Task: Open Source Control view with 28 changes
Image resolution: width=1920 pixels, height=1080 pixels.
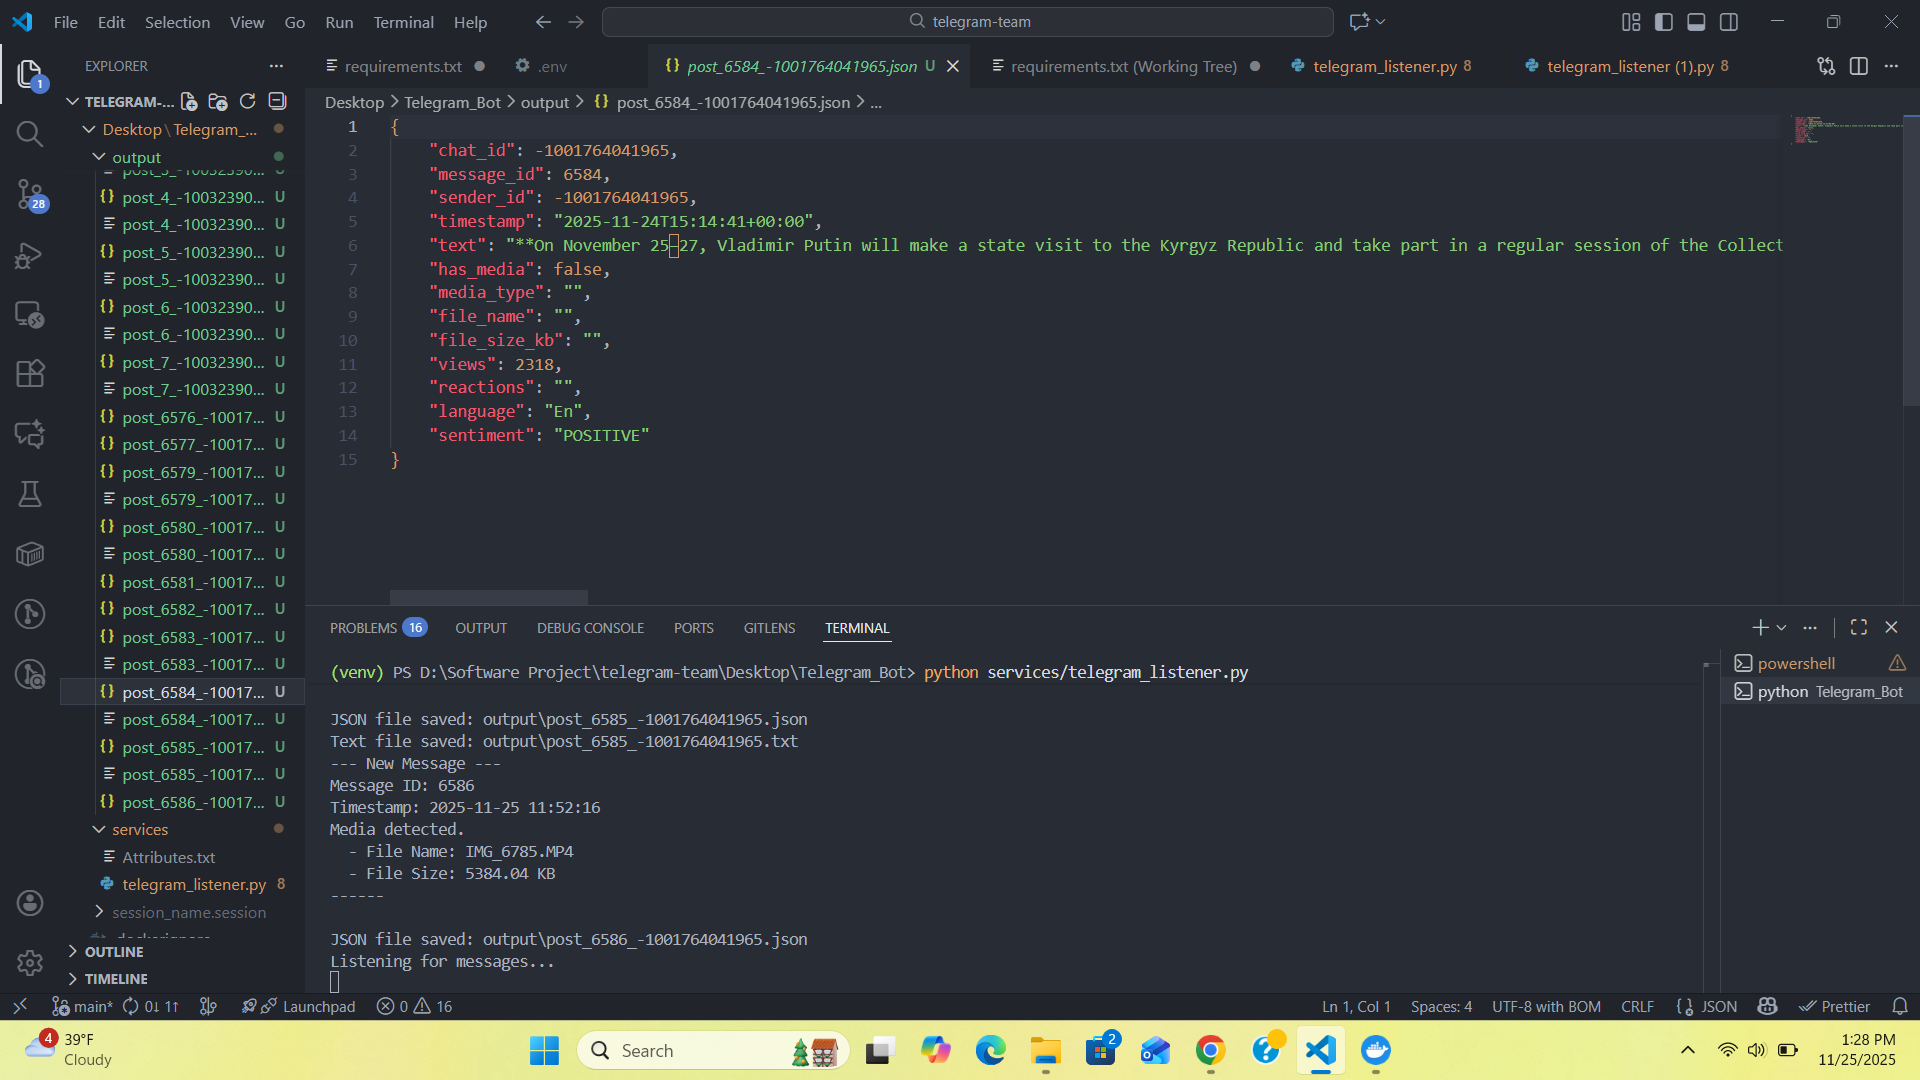Action: click(30, 194)
